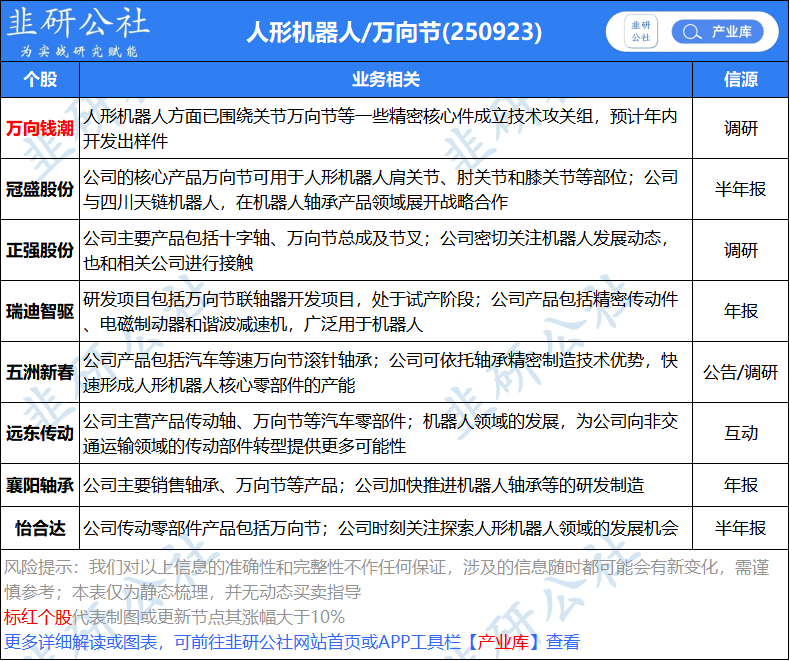Click the red 标红个股 legend text
790x661 pixels.
coord(38,617)
